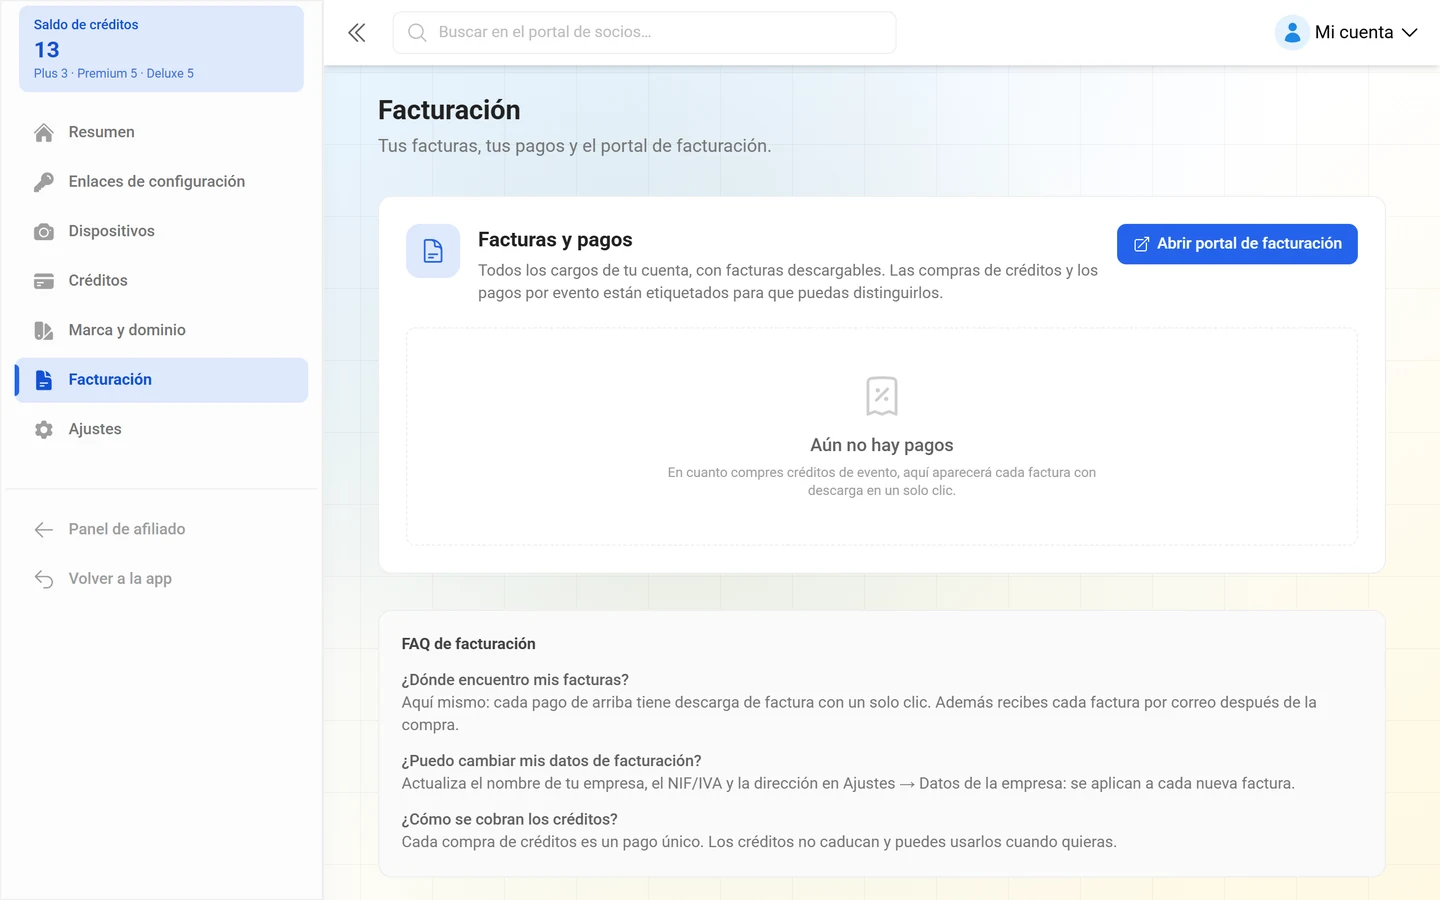
Task: Open the Resumen menu item
Action: point(161,132)
